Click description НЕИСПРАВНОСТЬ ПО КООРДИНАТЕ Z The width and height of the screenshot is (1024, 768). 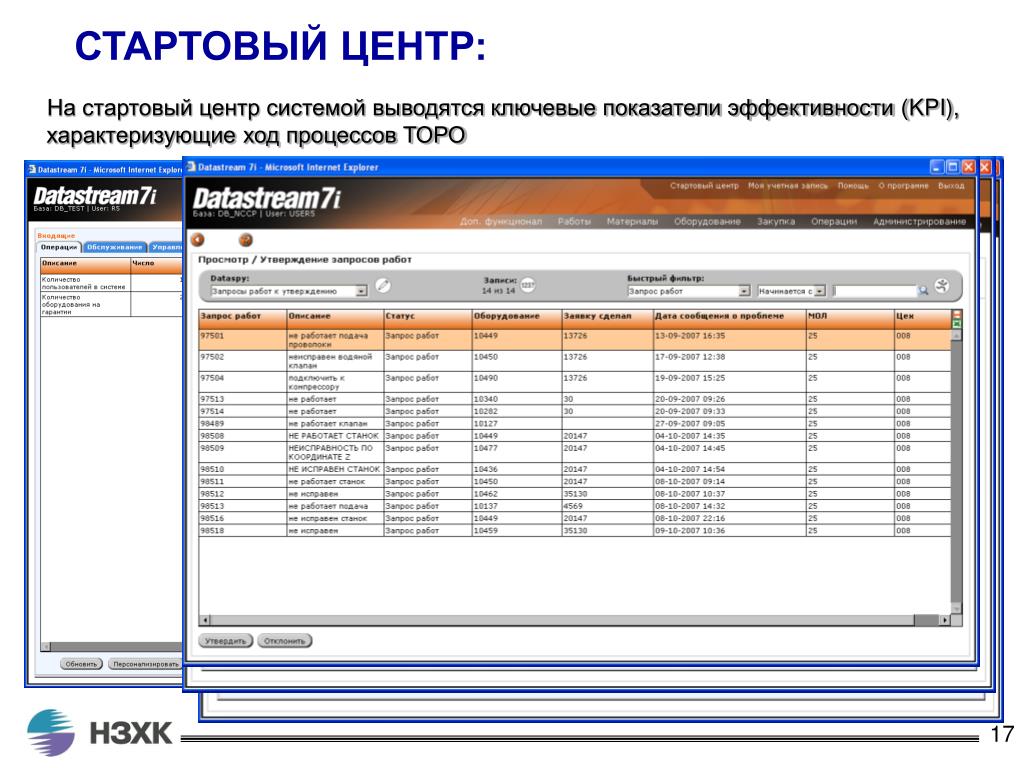[x=330, y=453]
